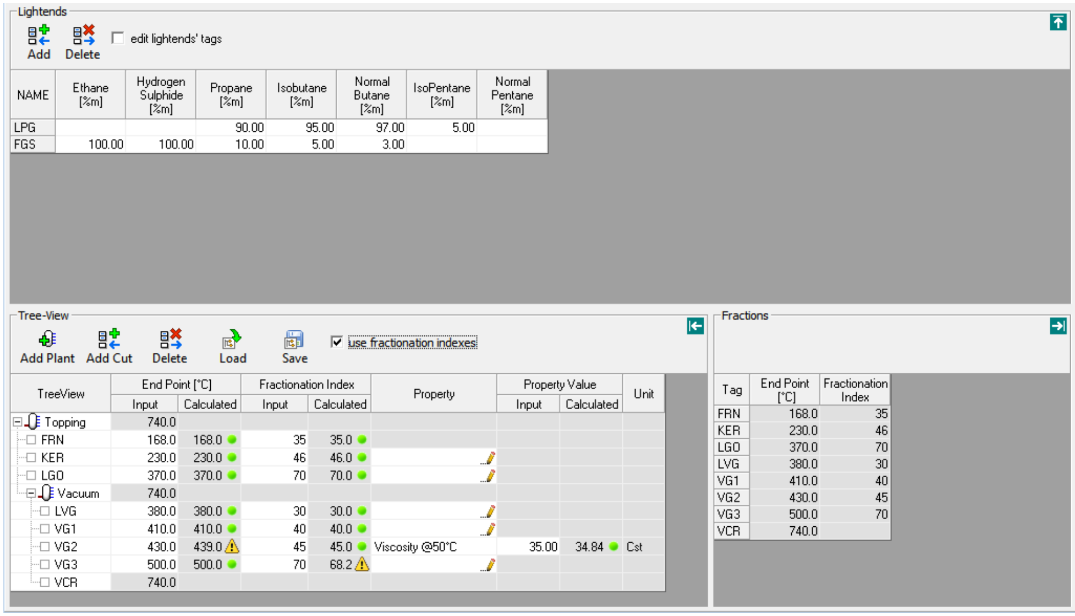
Task: Click Property column header in Tree-View
Action: 433,394
